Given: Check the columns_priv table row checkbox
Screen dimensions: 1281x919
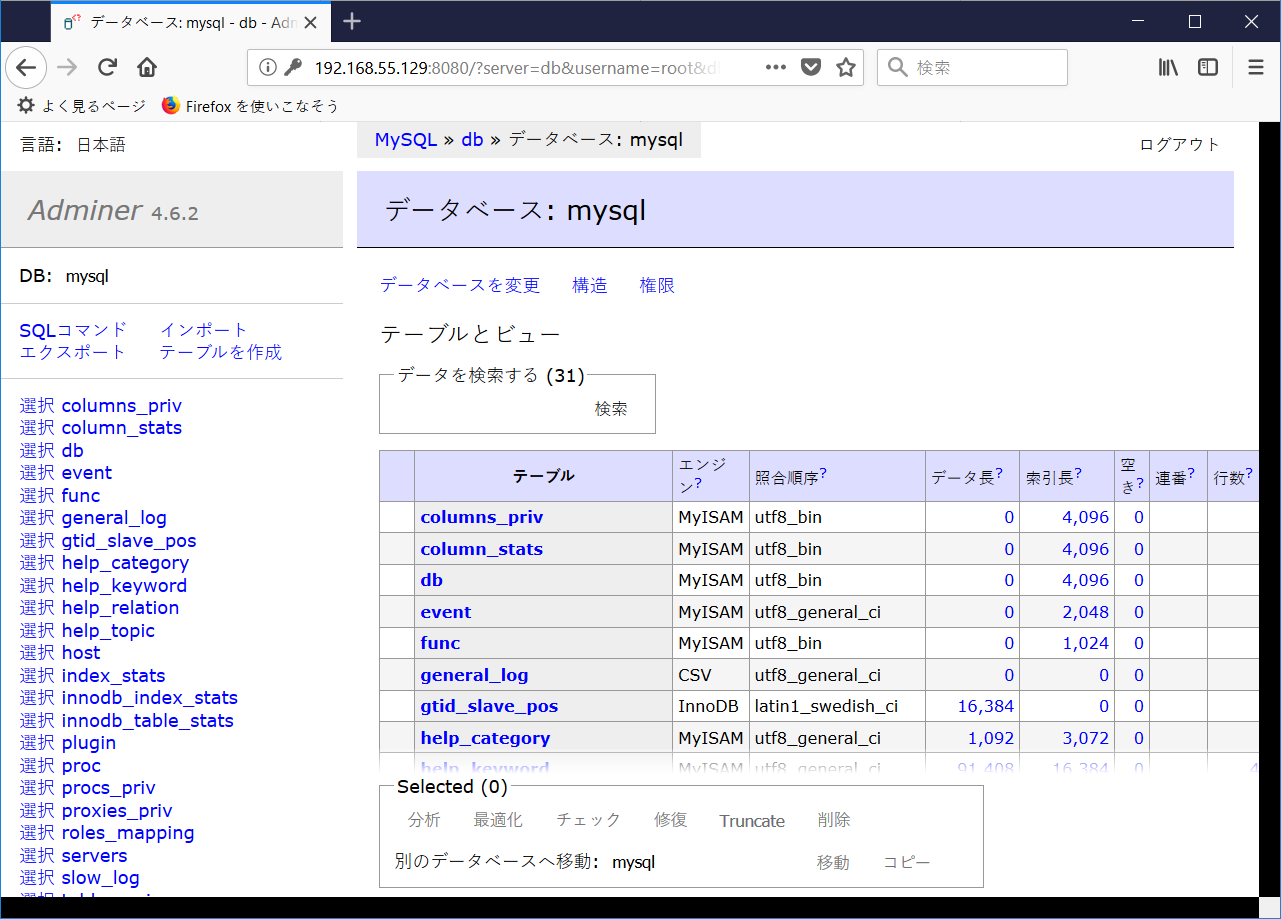Looking at the screenshot, I should [x=396, y=517].
